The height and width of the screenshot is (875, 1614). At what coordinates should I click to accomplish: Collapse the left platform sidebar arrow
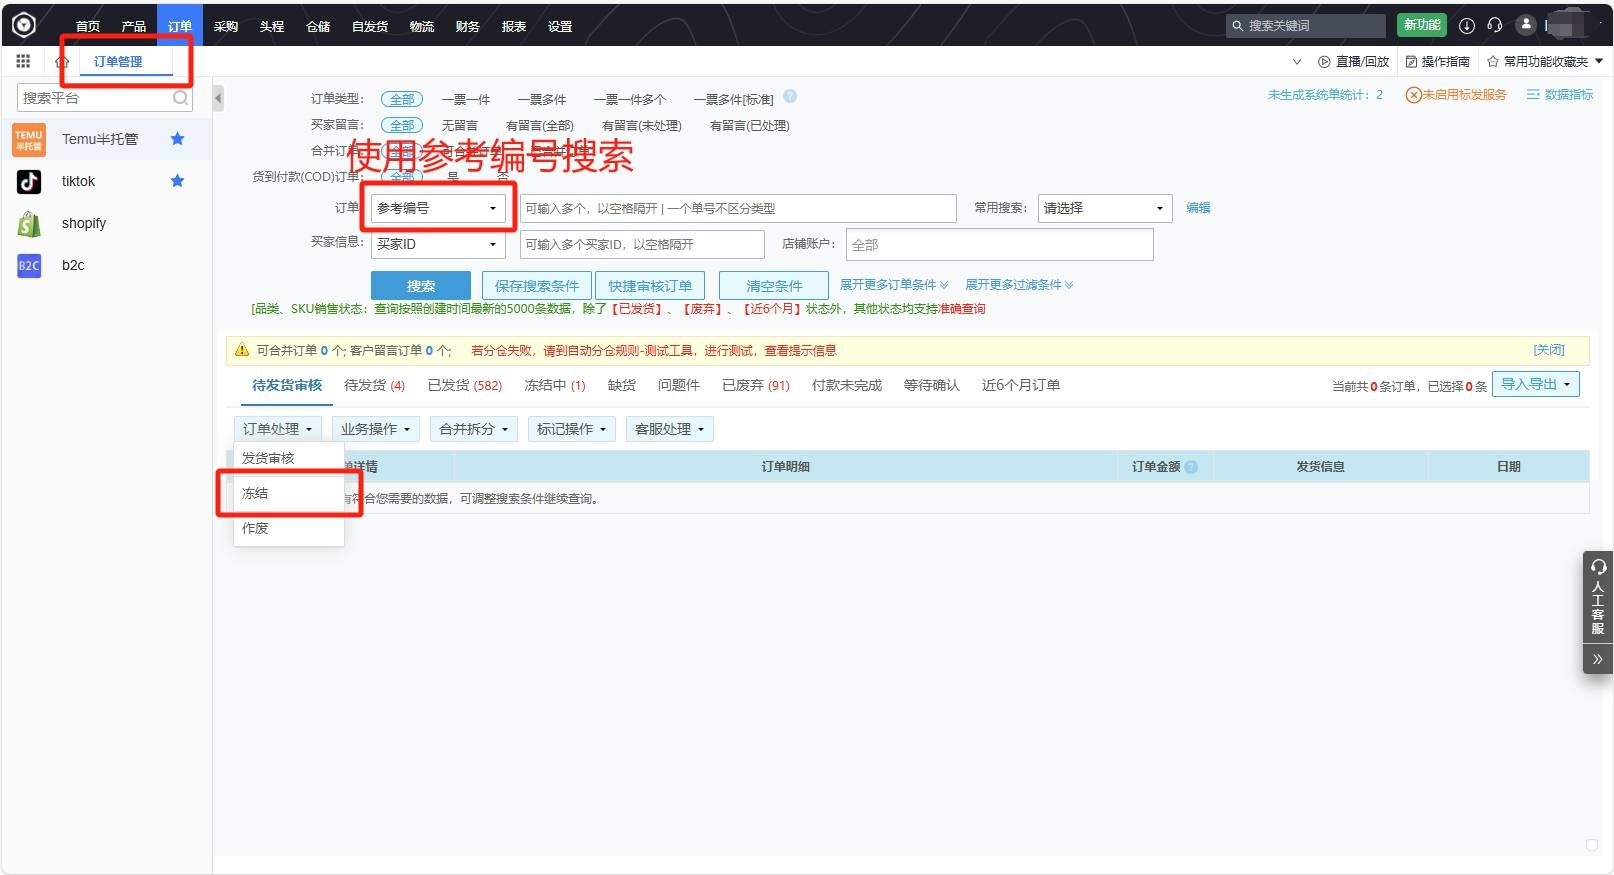pyautogui.click(x=218, y=98)
